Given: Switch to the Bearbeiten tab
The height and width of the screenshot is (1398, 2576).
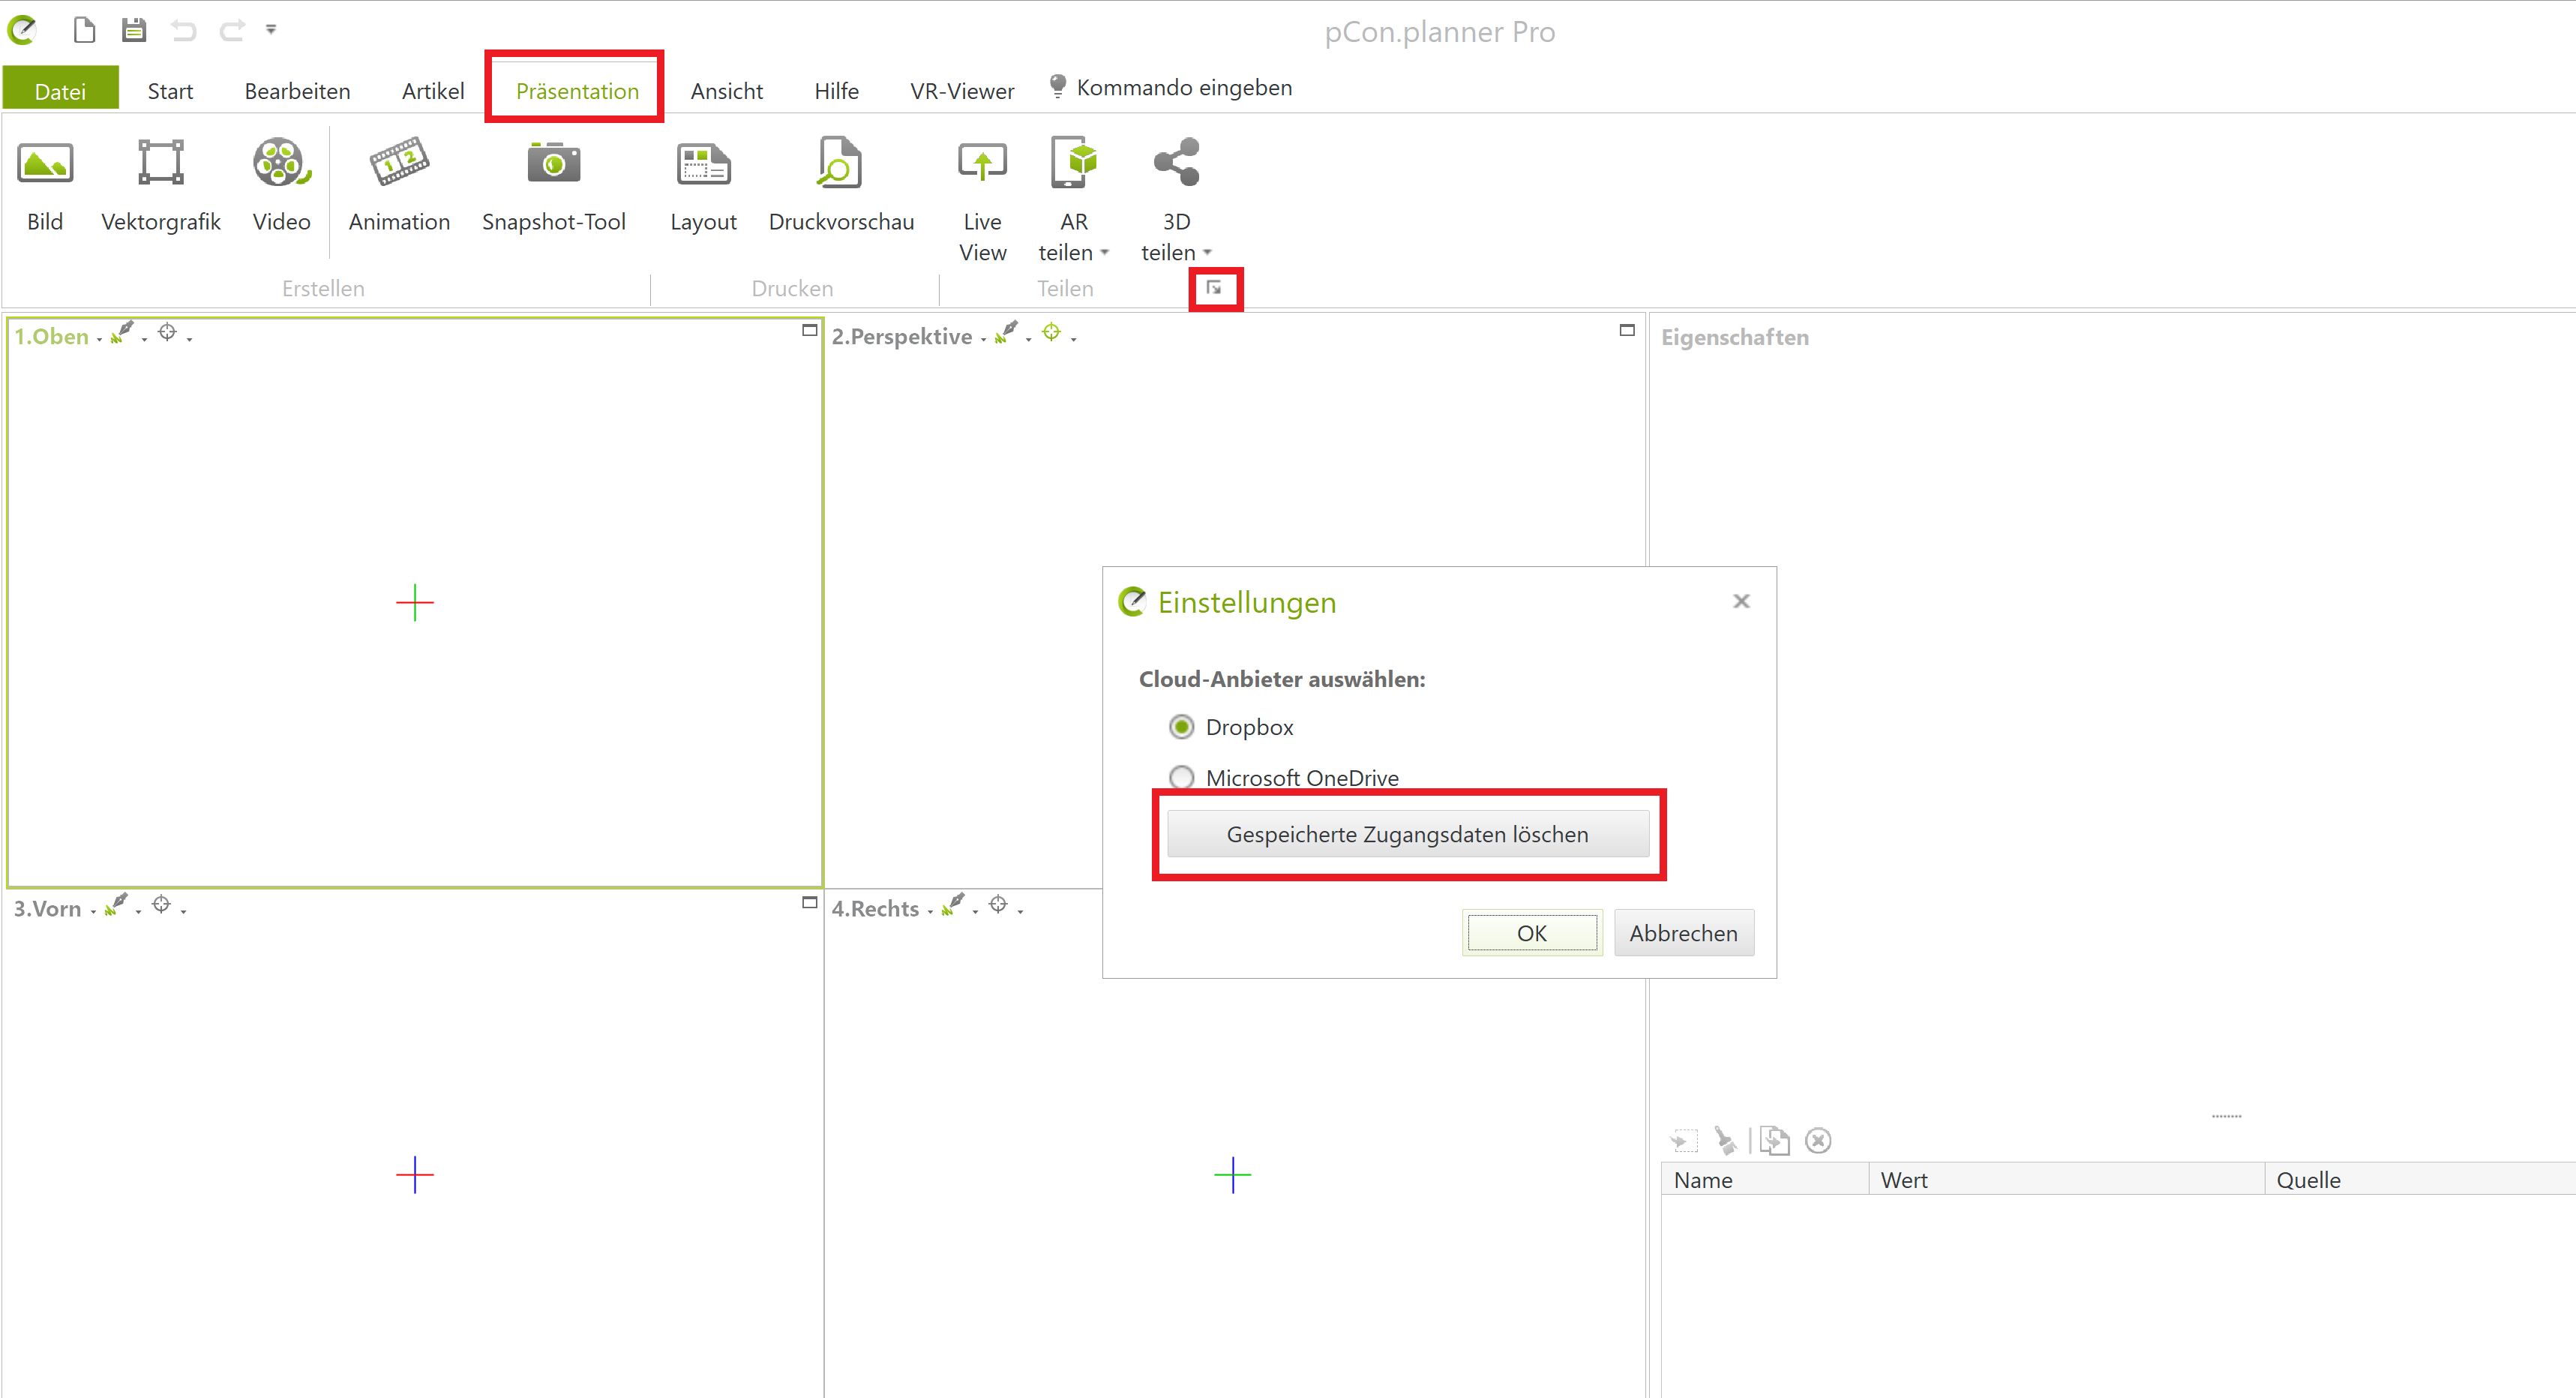Looking at the screenshot, I should tap(297, 91).
